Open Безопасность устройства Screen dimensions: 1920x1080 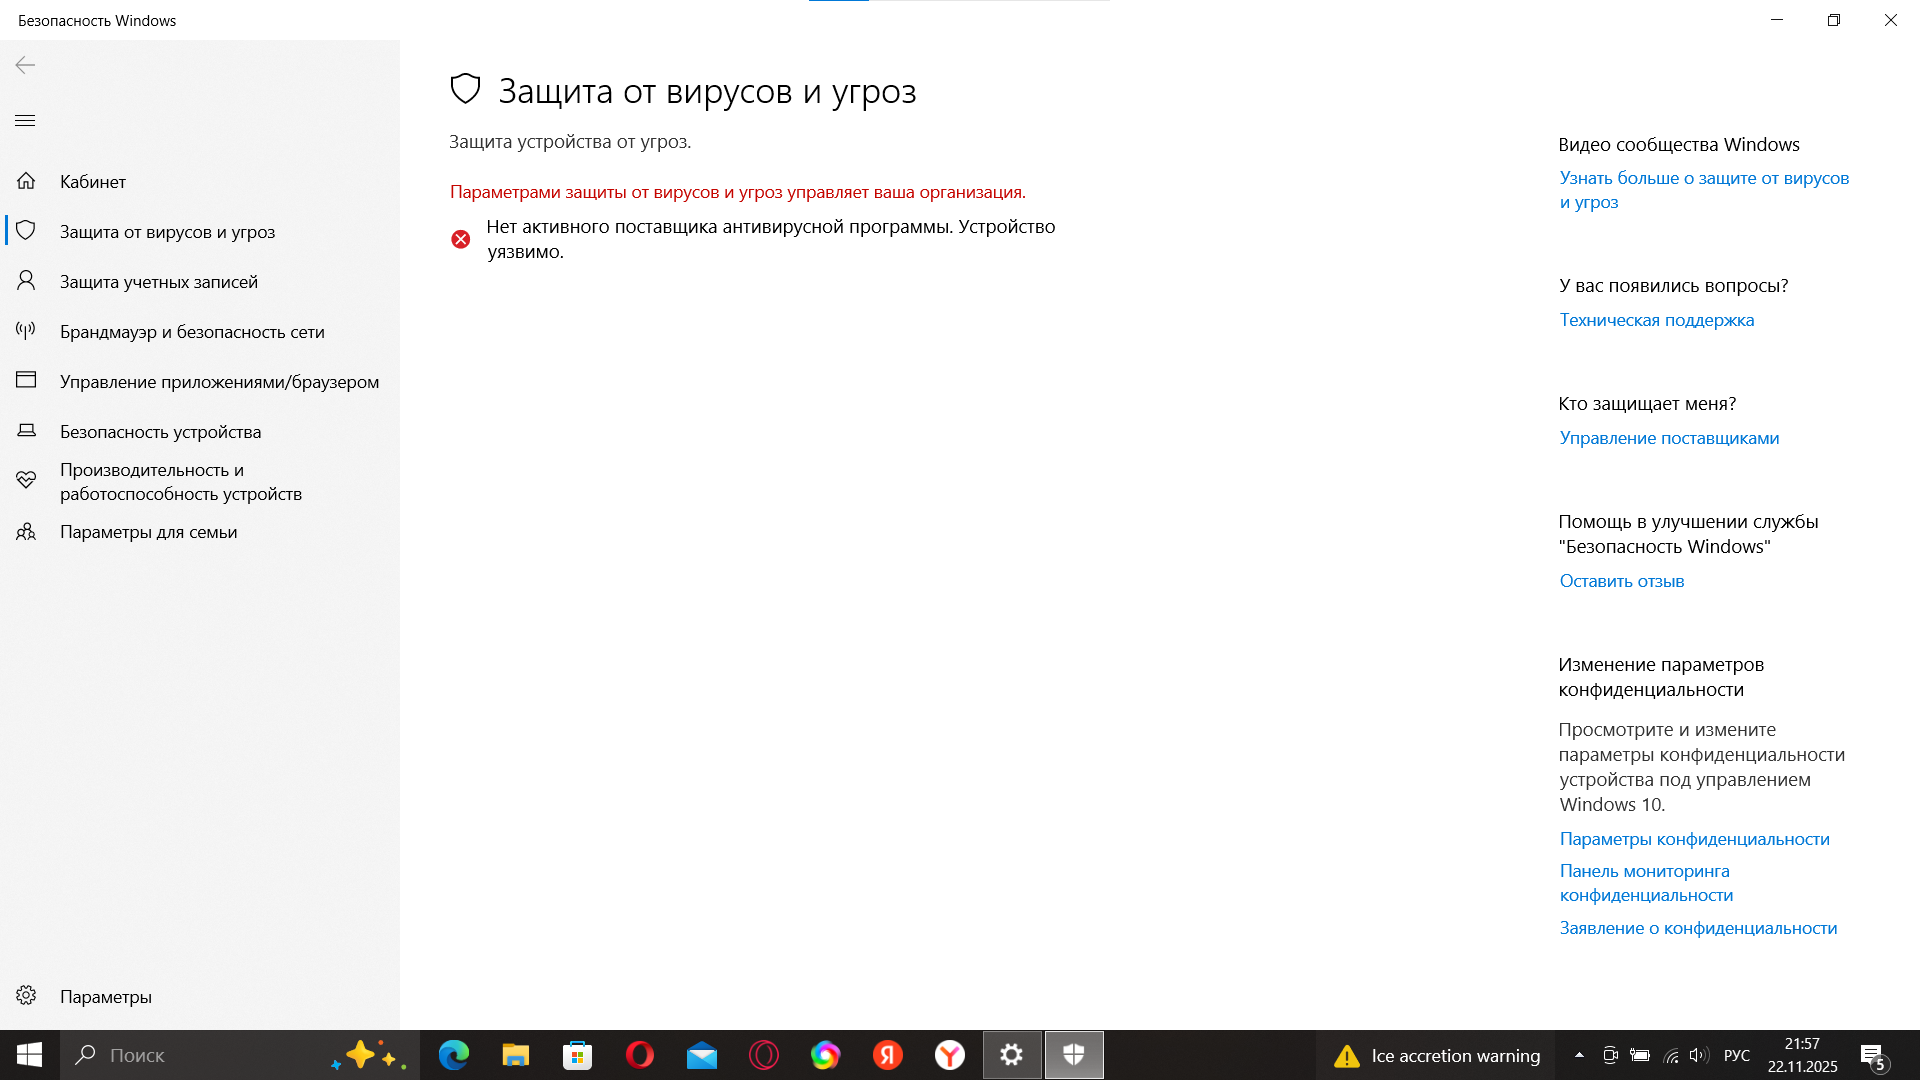coord(200,431)
